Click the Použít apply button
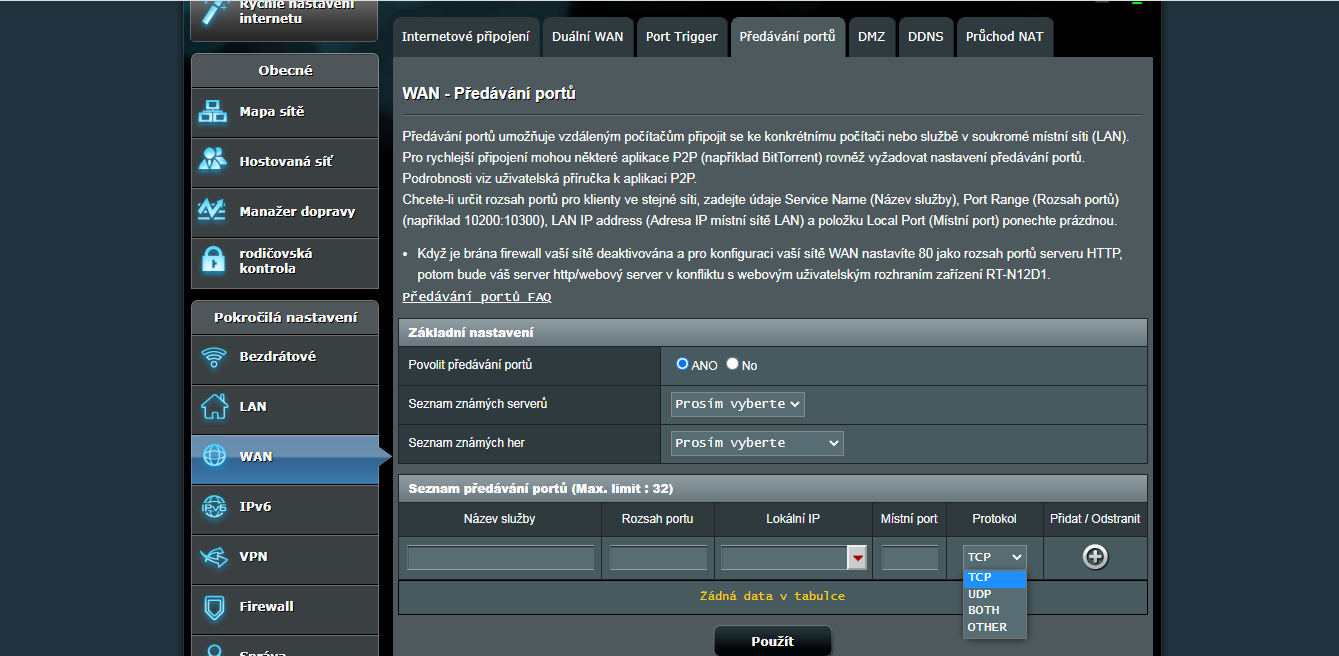The image size is (1339, 656). point(772,641)
